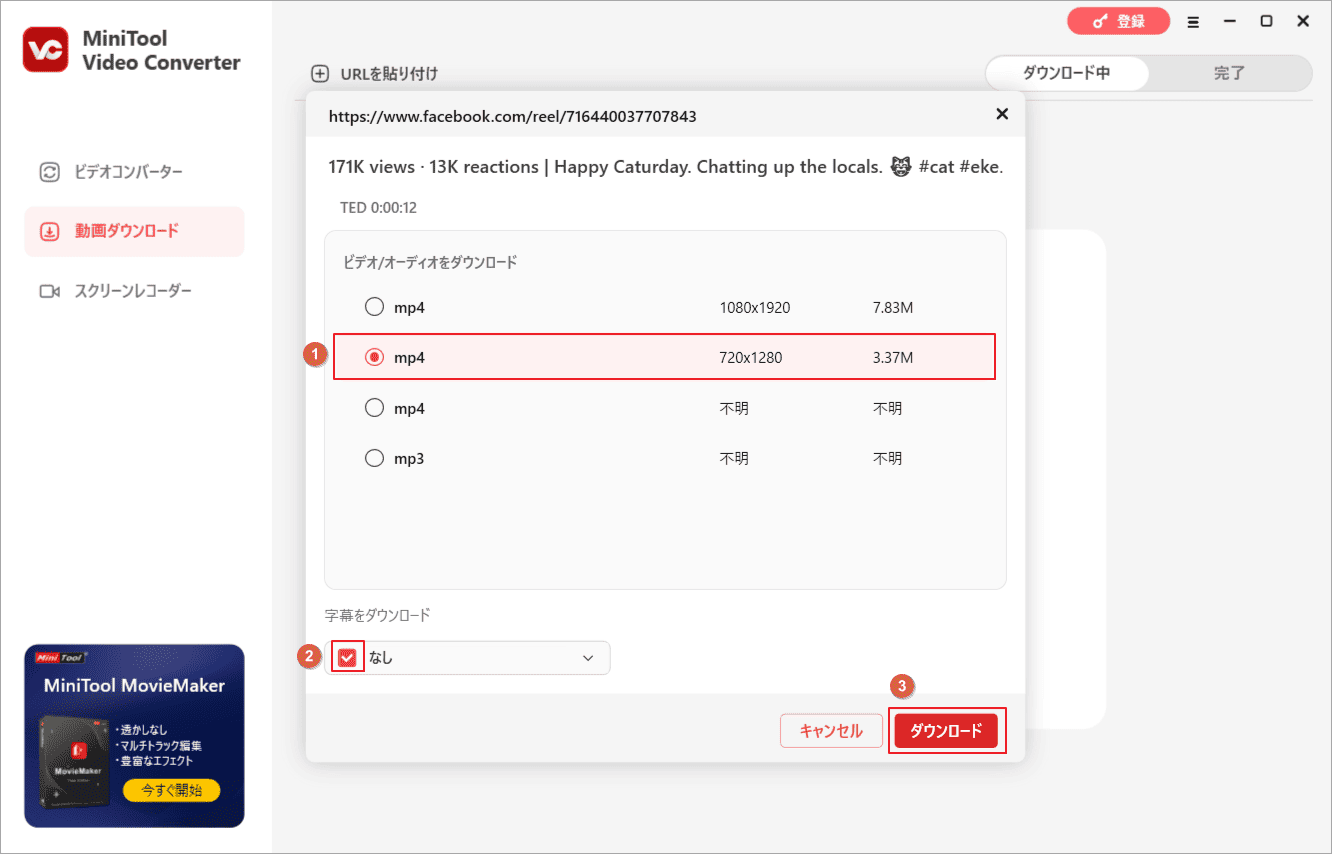Minimize the MiniTool window
The height and width of the screenshot is (854, 1332).
[x=1229, y=21]
